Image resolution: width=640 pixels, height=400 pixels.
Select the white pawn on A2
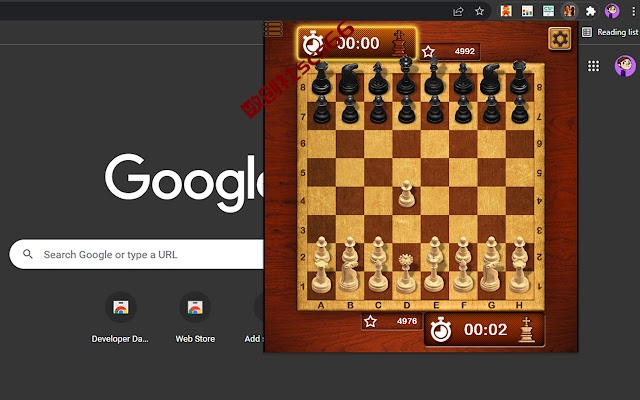321,250
